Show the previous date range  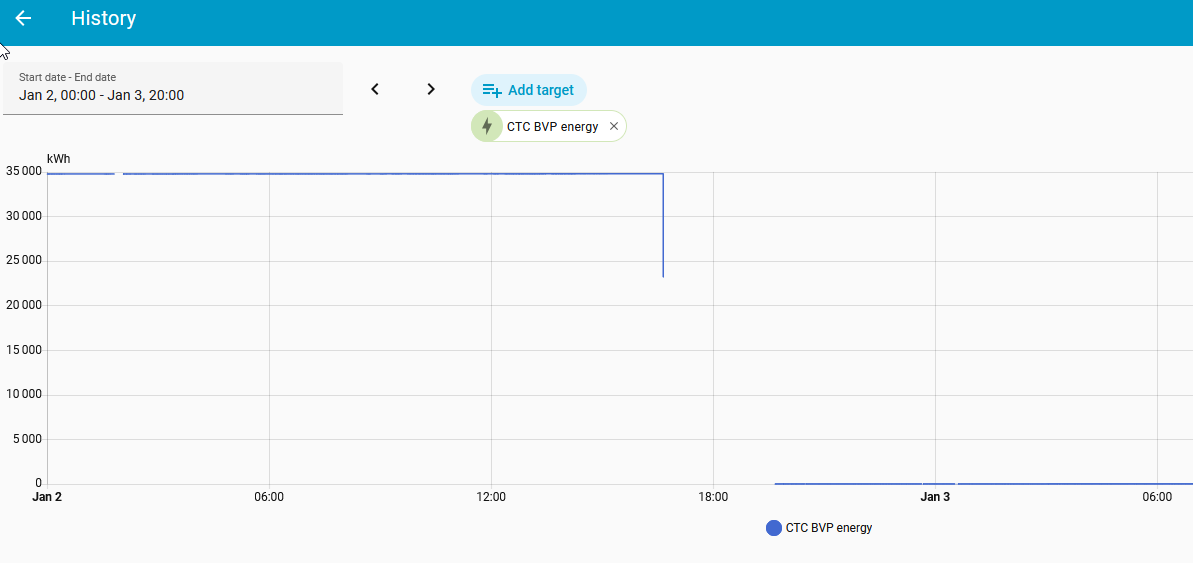tap(375, 89)
